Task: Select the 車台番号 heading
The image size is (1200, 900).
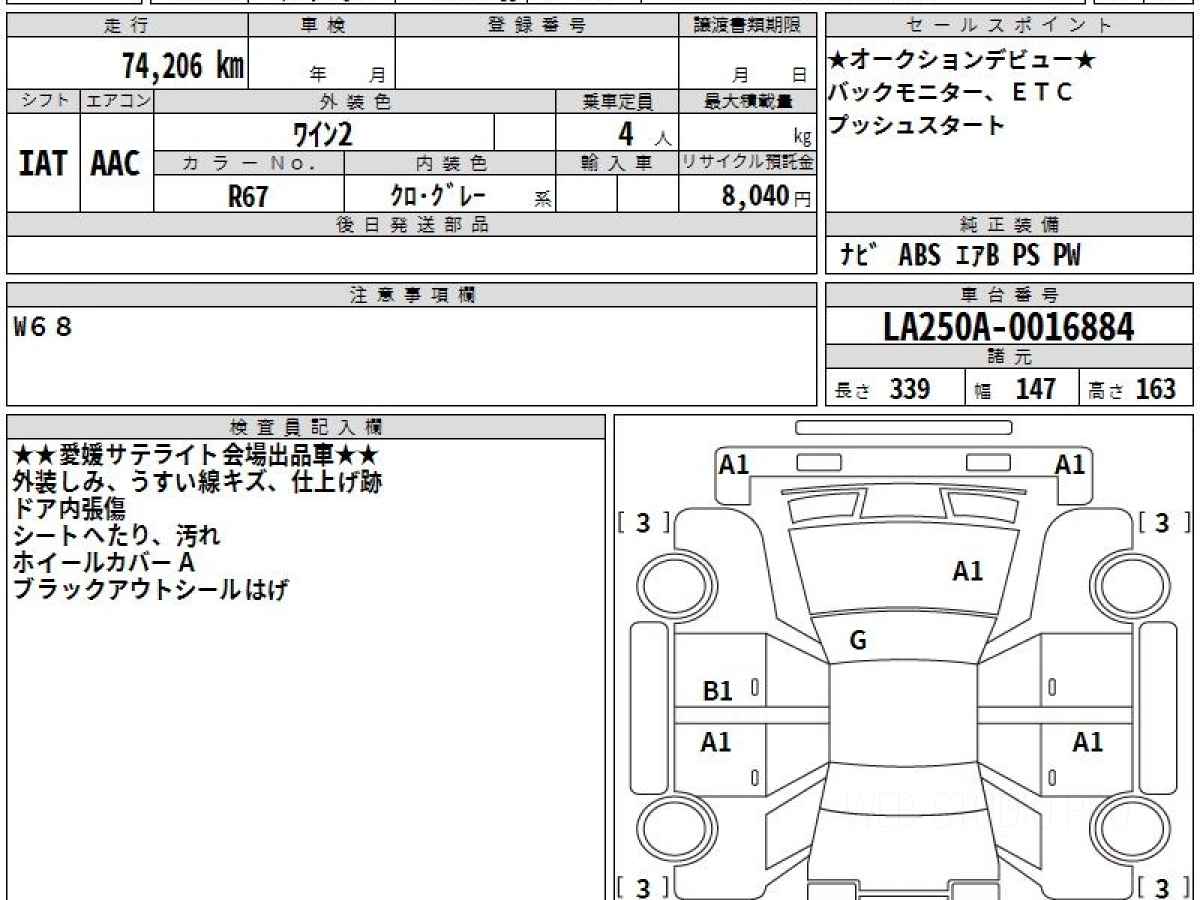Action: [1009, 294]
